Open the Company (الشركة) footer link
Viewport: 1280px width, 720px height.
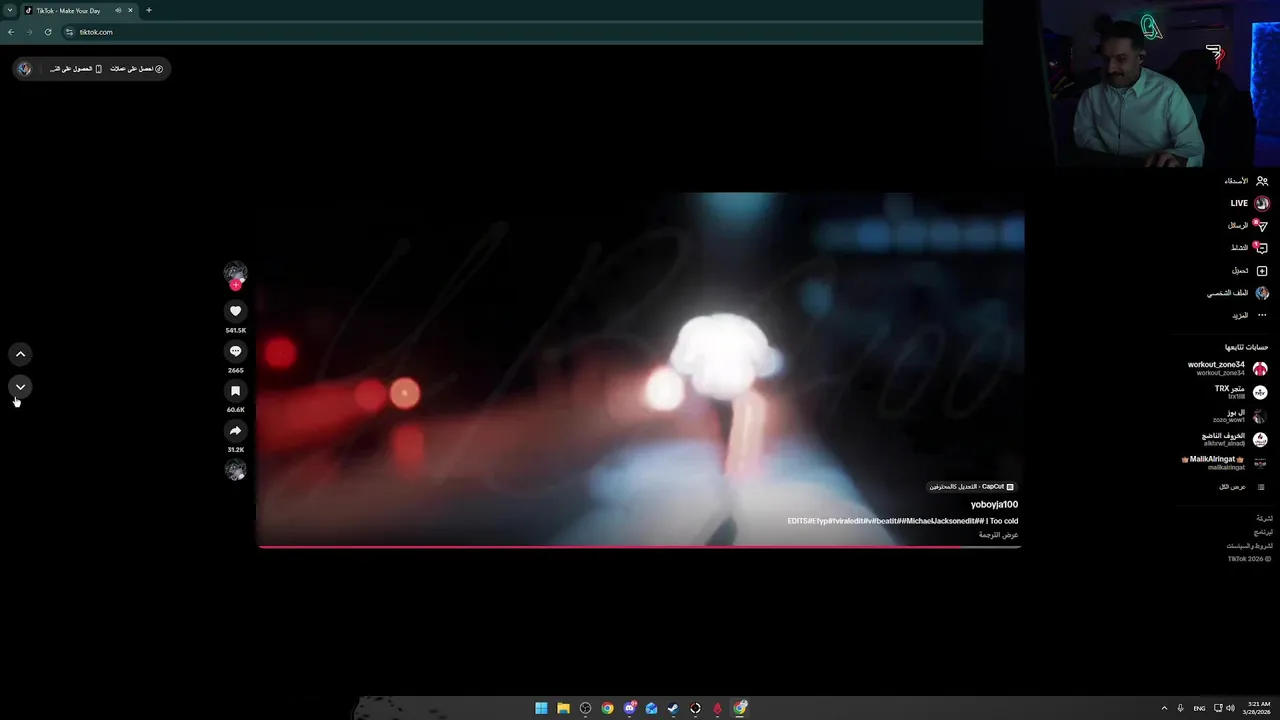[1264, 519]
